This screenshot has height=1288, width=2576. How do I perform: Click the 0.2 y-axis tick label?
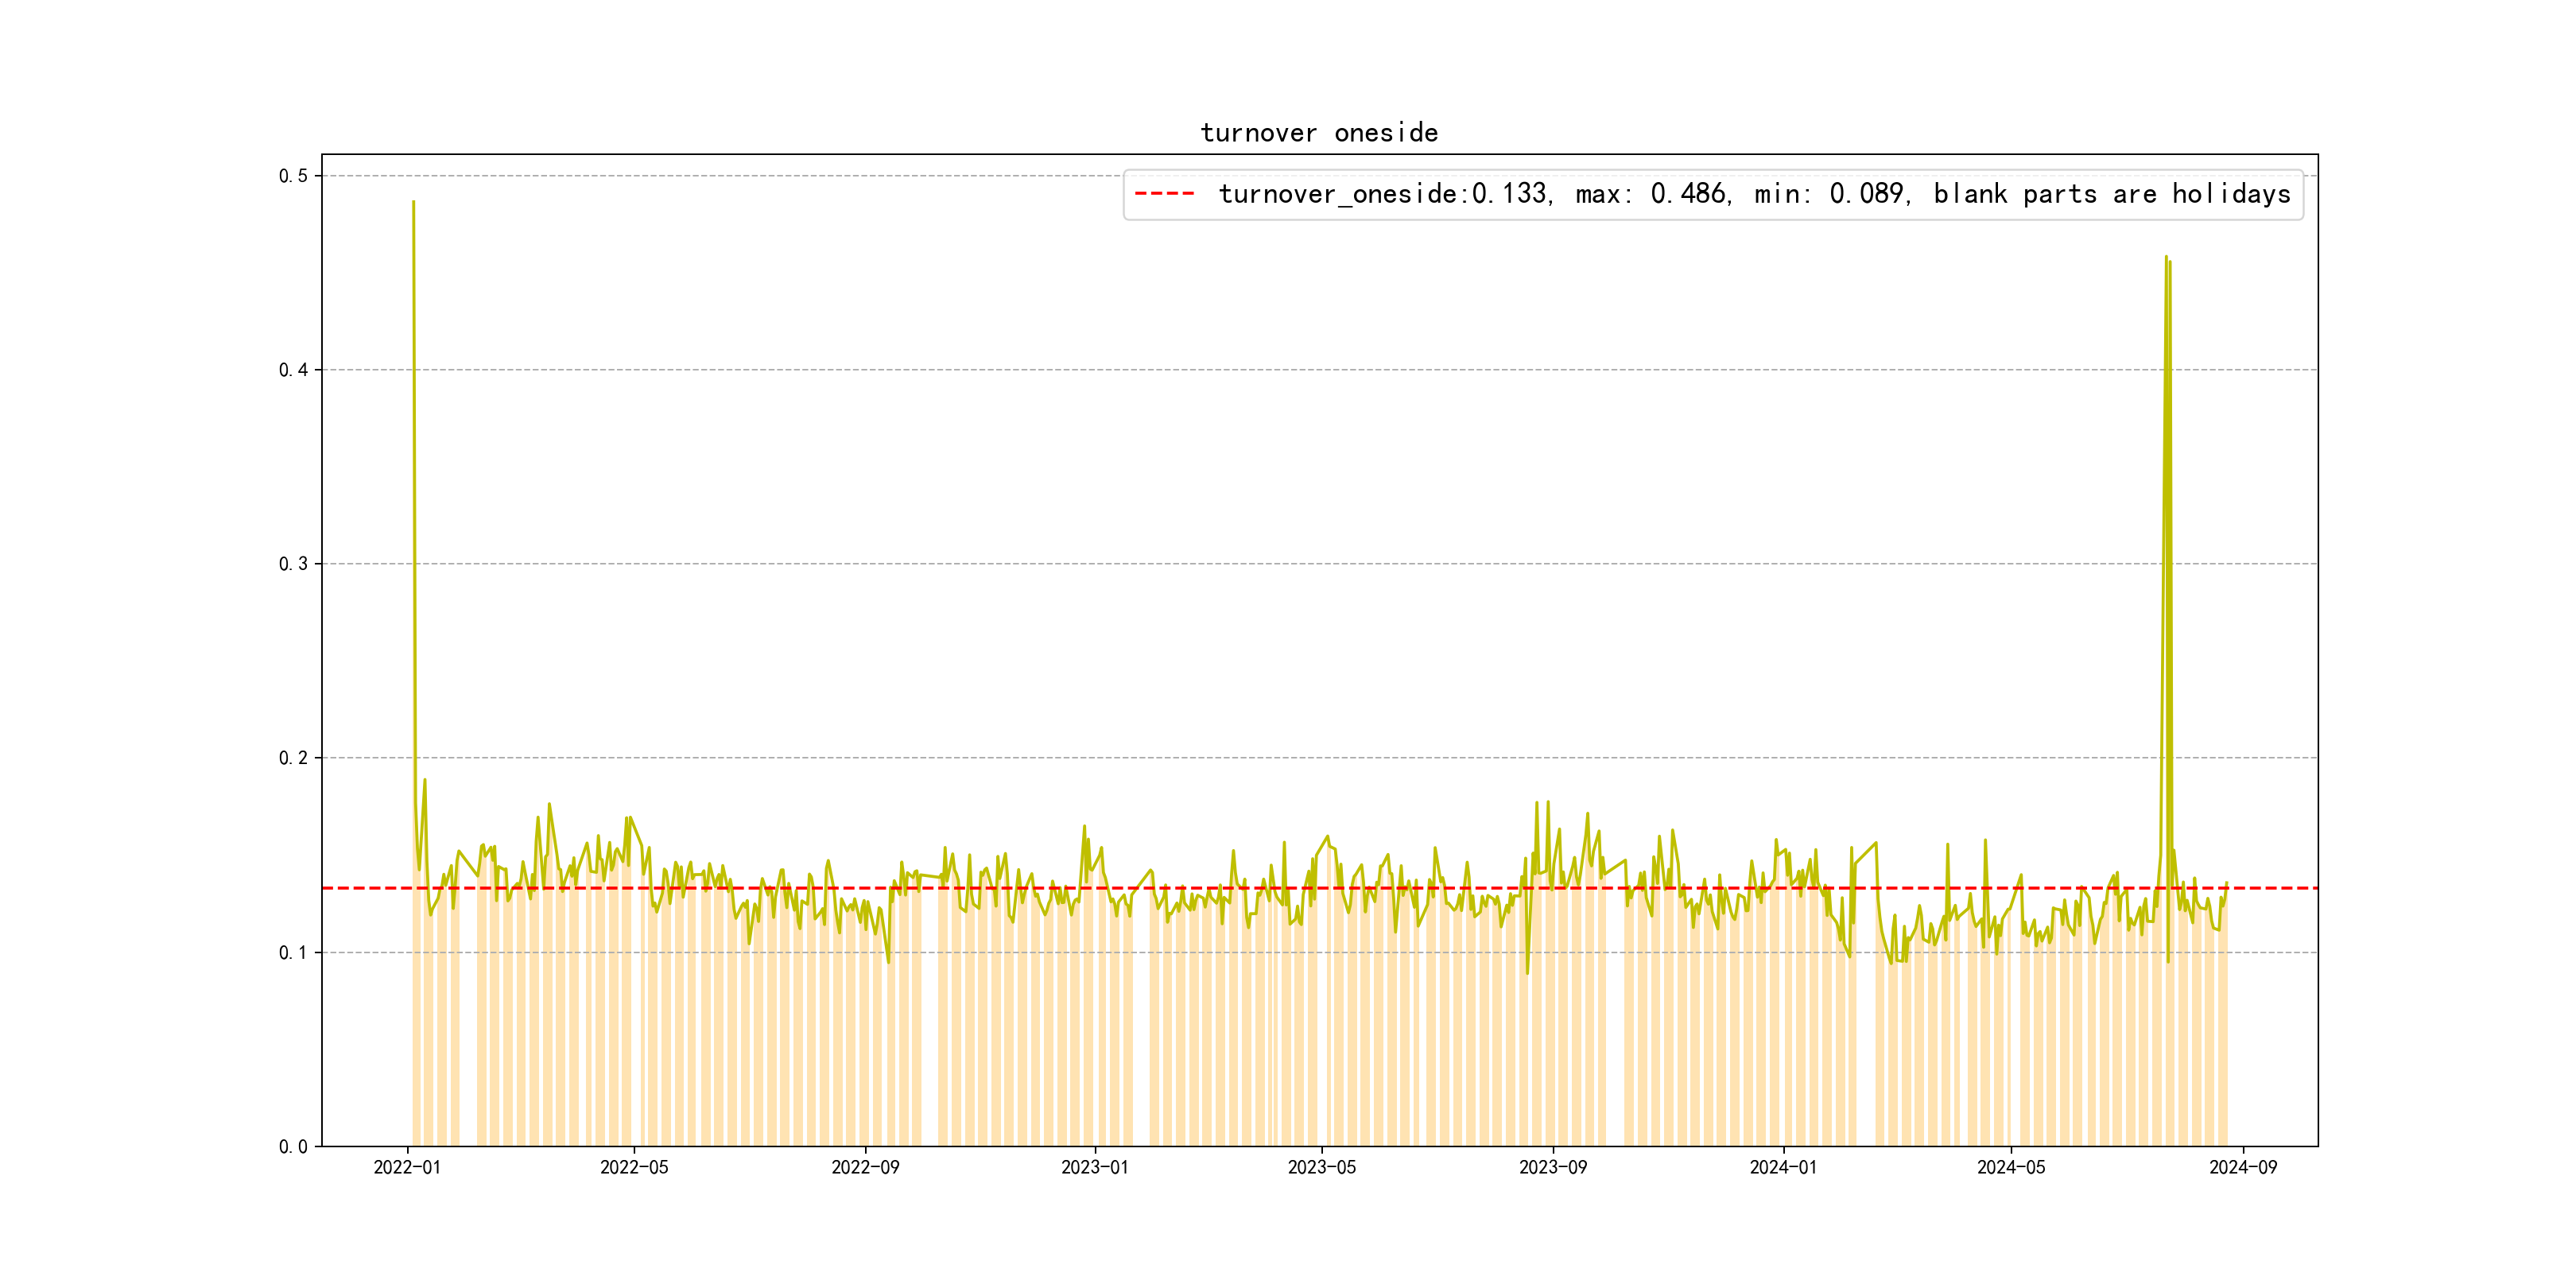click(x=293, y=758)
